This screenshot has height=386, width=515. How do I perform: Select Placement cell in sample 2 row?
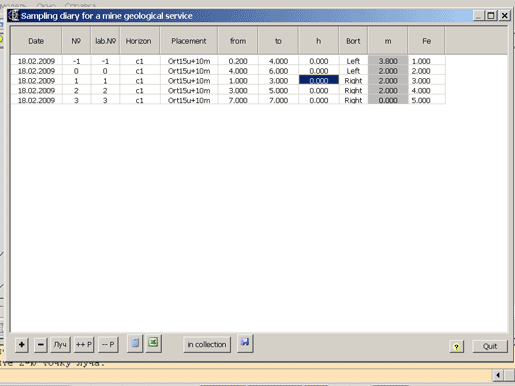189,90
